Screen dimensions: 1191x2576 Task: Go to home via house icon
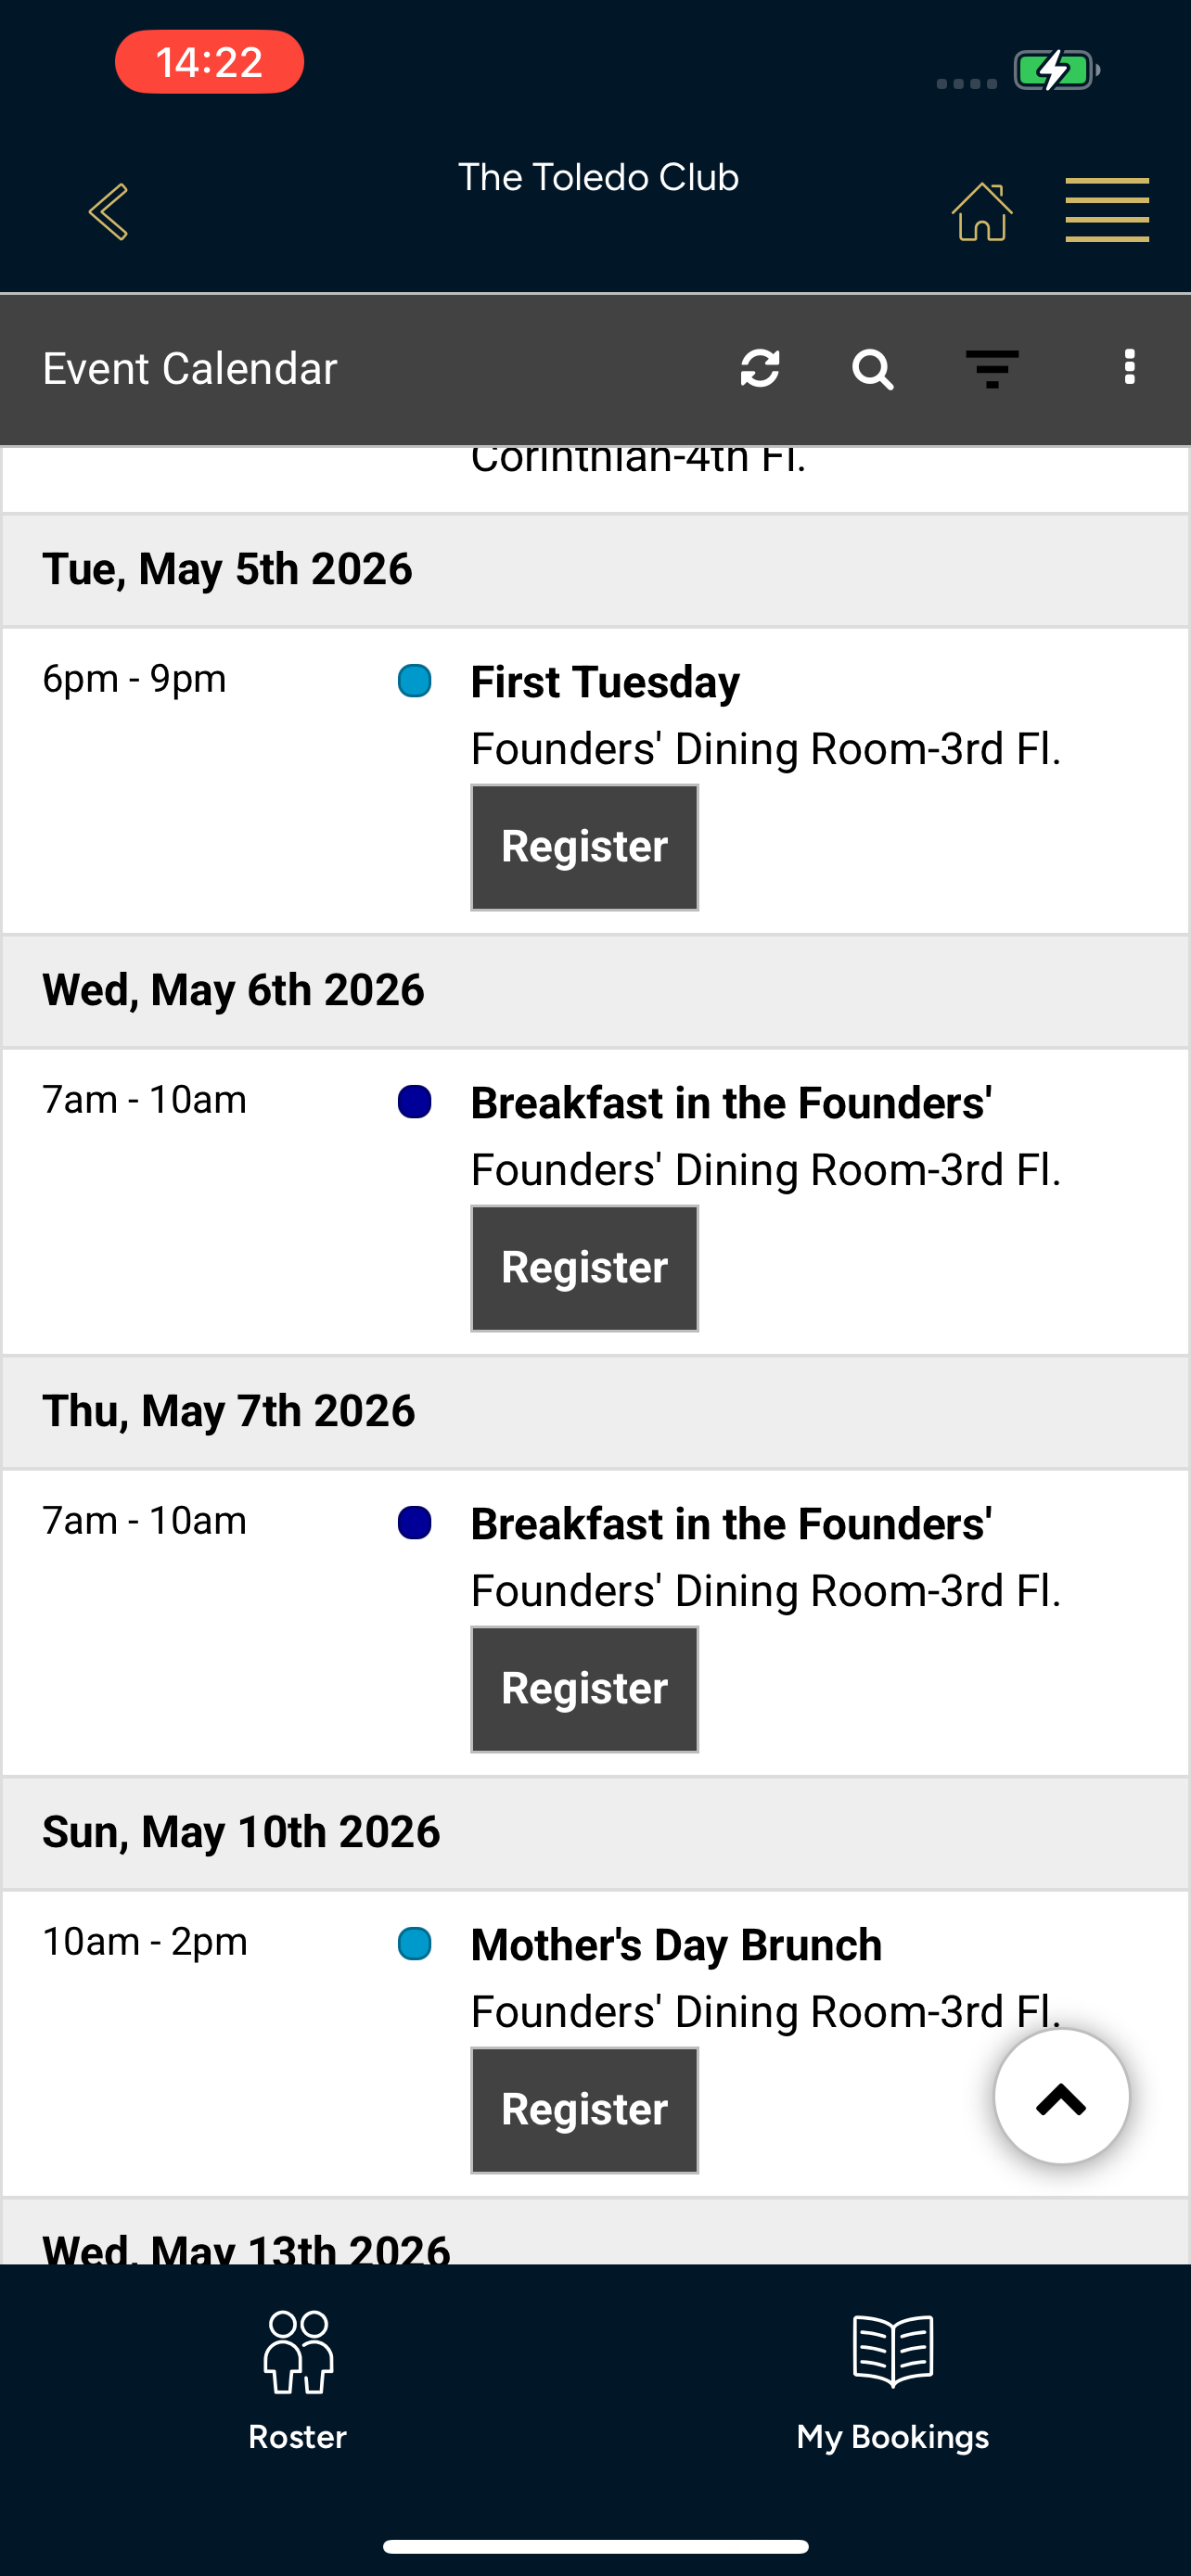pos(982,211)
